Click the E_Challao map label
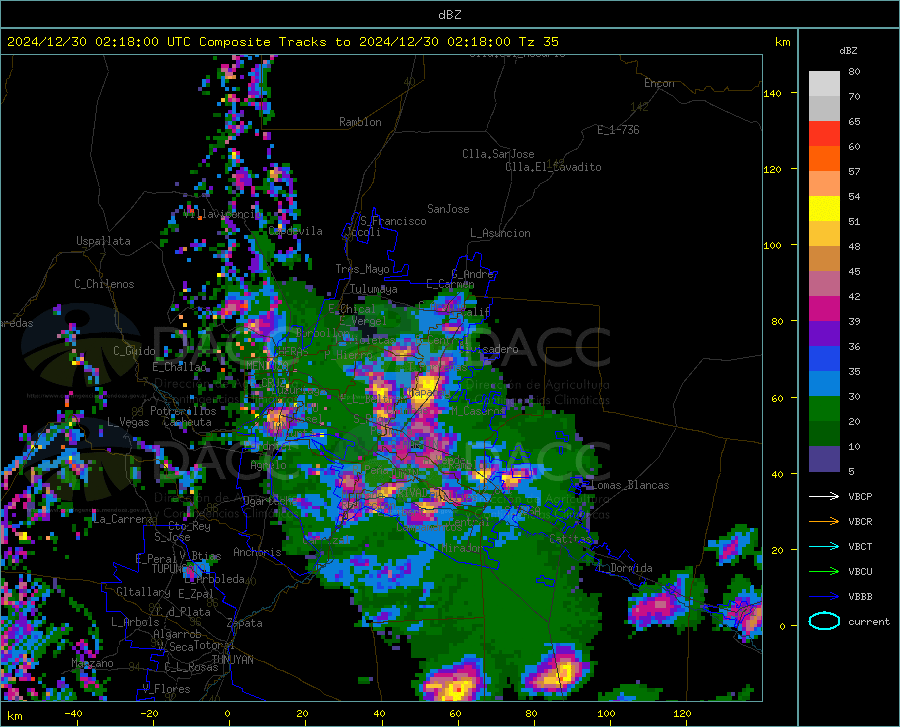This screenshot has height=727, width=900. click(179, 367)
